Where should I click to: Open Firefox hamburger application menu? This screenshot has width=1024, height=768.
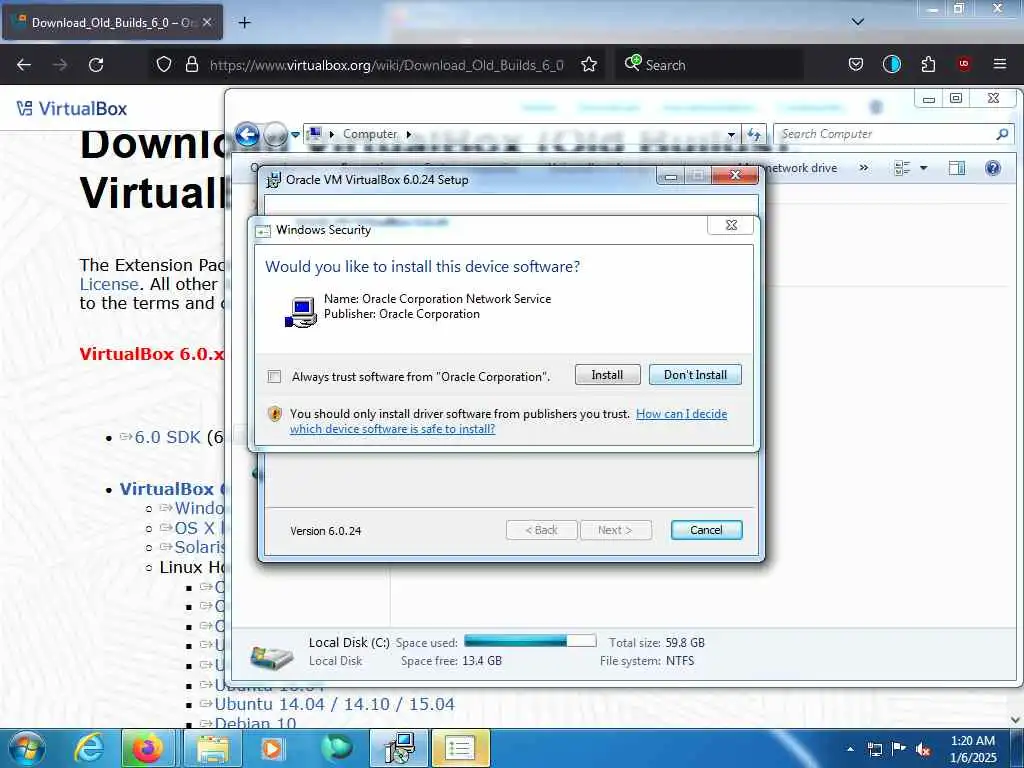pyautogui.click(x=1000, y=65)
